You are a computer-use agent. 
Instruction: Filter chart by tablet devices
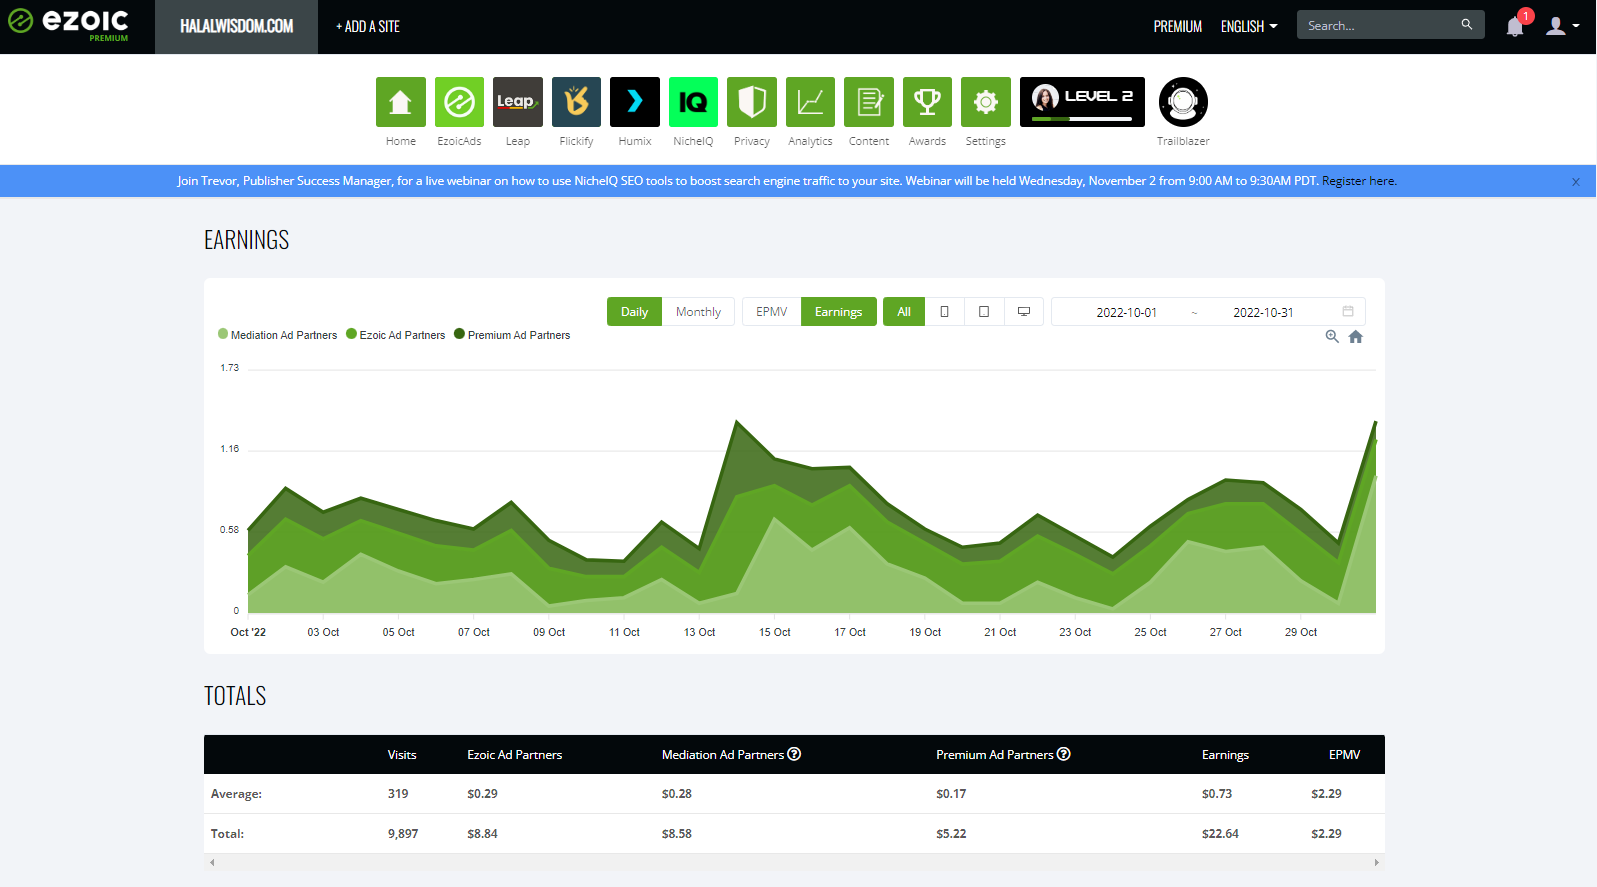tap(984, 312)
